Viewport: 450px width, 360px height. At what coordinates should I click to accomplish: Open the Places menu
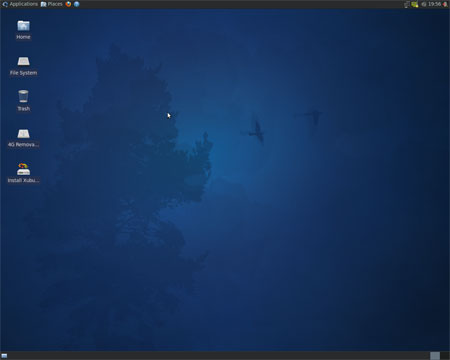pos(52,4)
